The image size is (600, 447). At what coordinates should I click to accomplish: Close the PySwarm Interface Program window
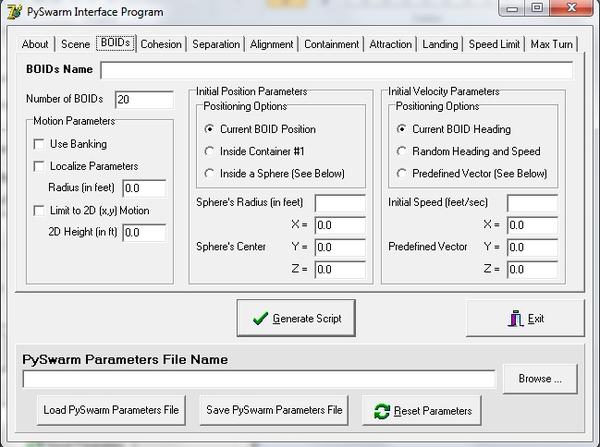[x=571, y=8]
